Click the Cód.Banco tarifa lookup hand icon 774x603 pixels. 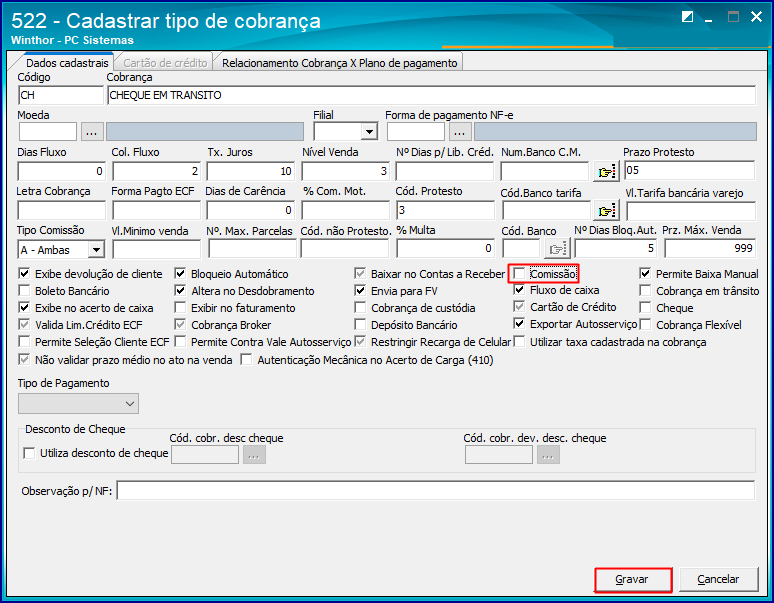[x=606, y=211]
